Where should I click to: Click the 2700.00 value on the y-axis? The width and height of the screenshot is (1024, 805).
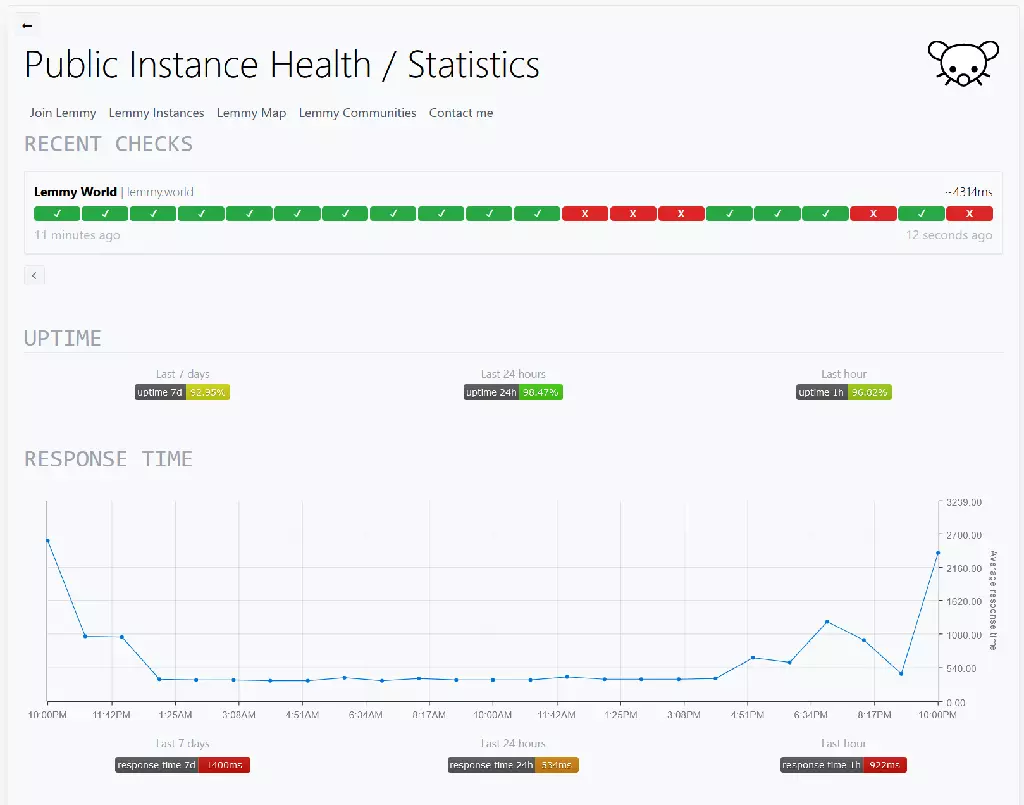[x=964, y=535]
